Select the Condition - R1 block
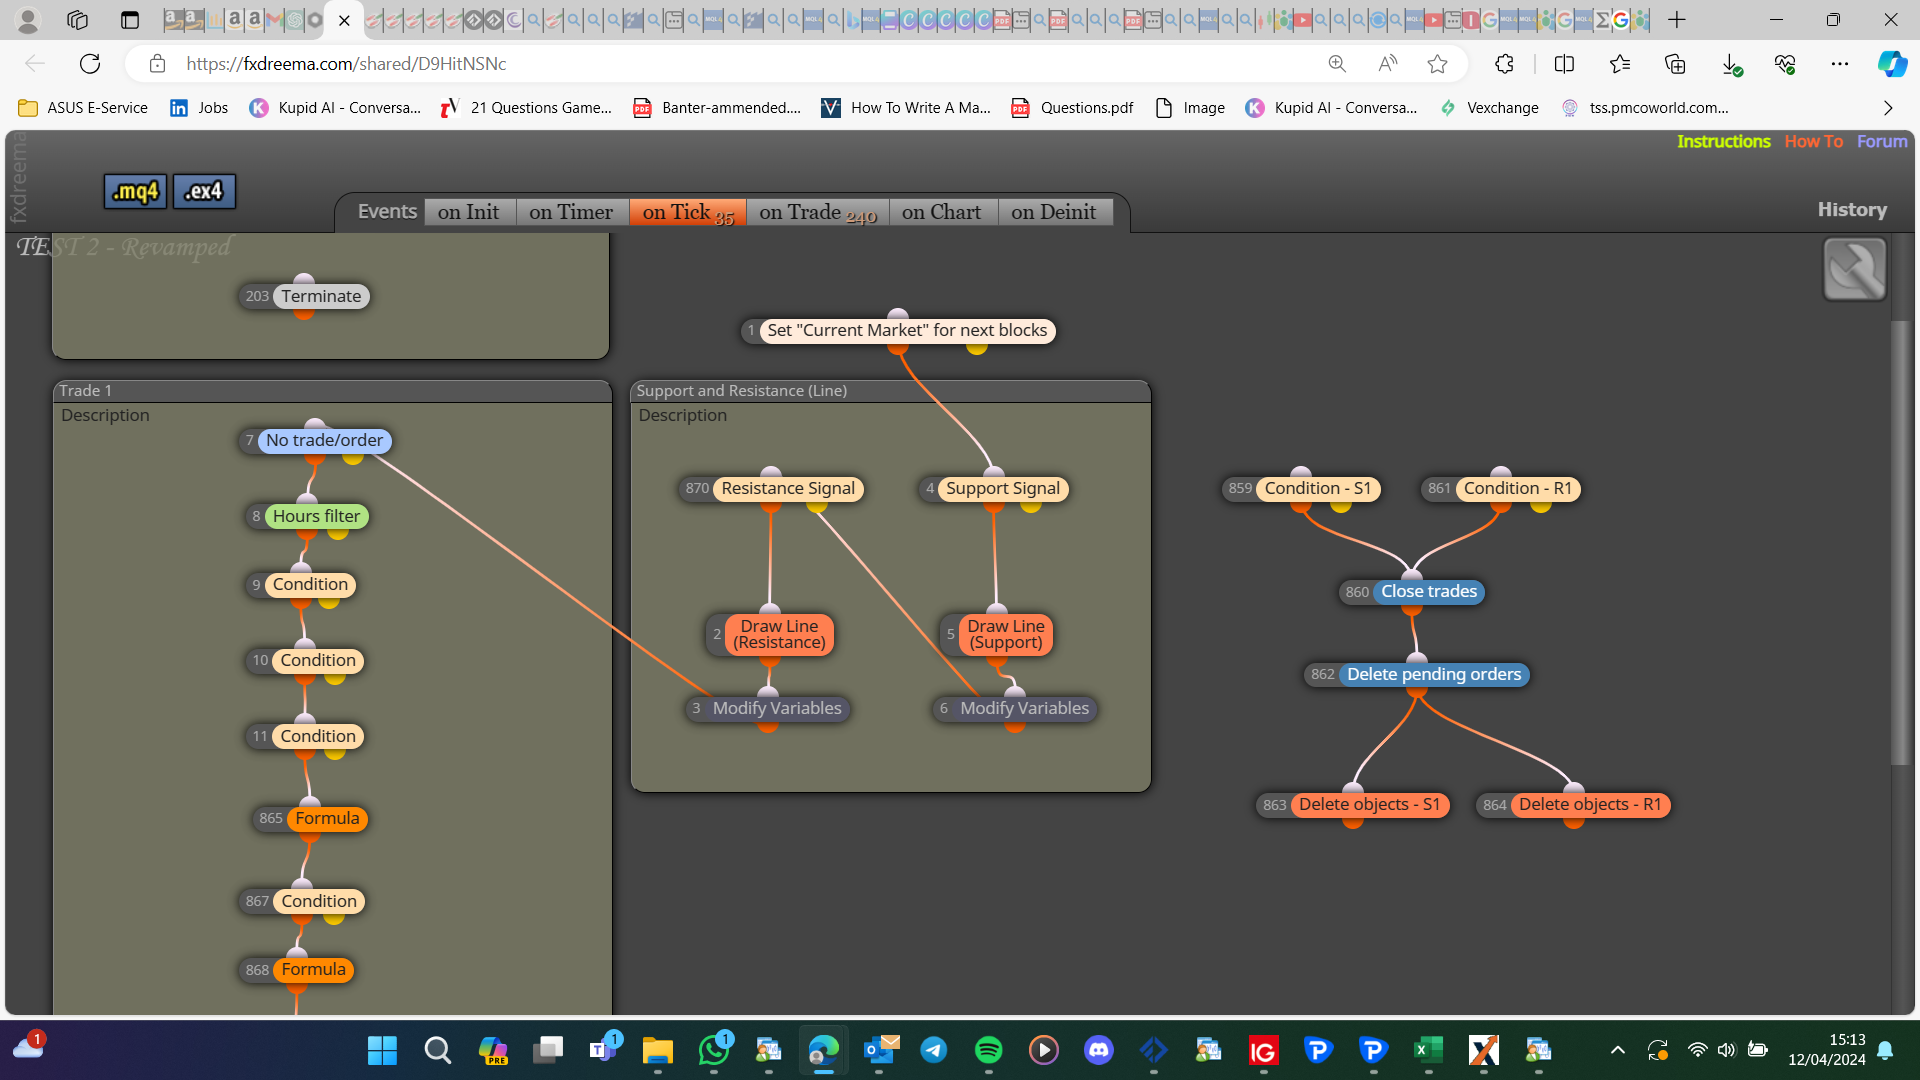This screenshot has width=1920, height=1080. [x=1501, y=489]
